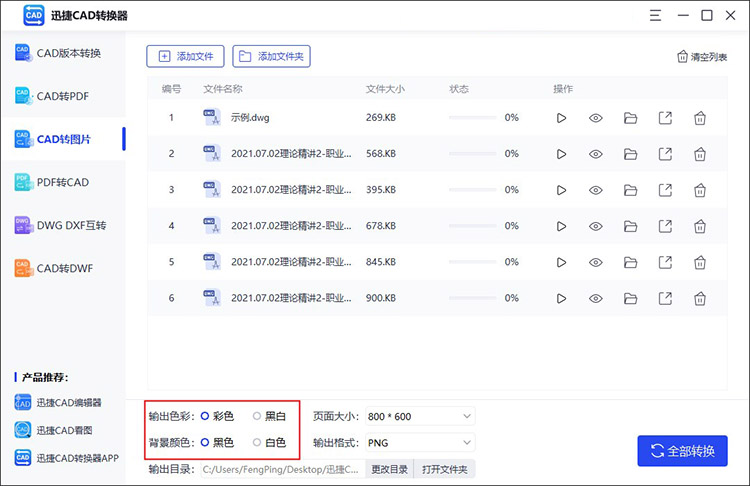Click the 文件大小 column header

pos(386,89)
